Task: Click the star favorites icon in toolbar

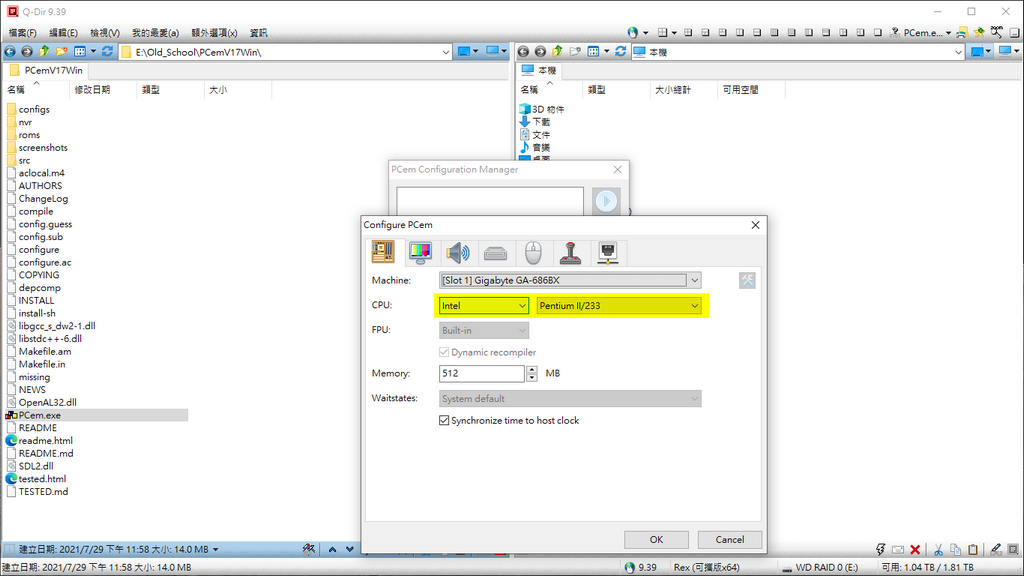Action: [x=979, y=32]
